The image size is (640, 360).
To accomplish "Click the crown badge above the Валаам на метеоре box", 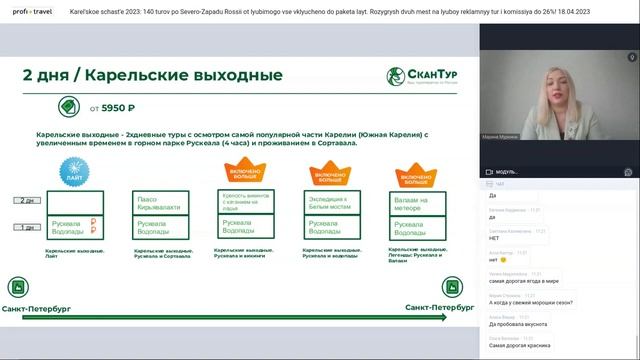I will (x=416, y=176).
